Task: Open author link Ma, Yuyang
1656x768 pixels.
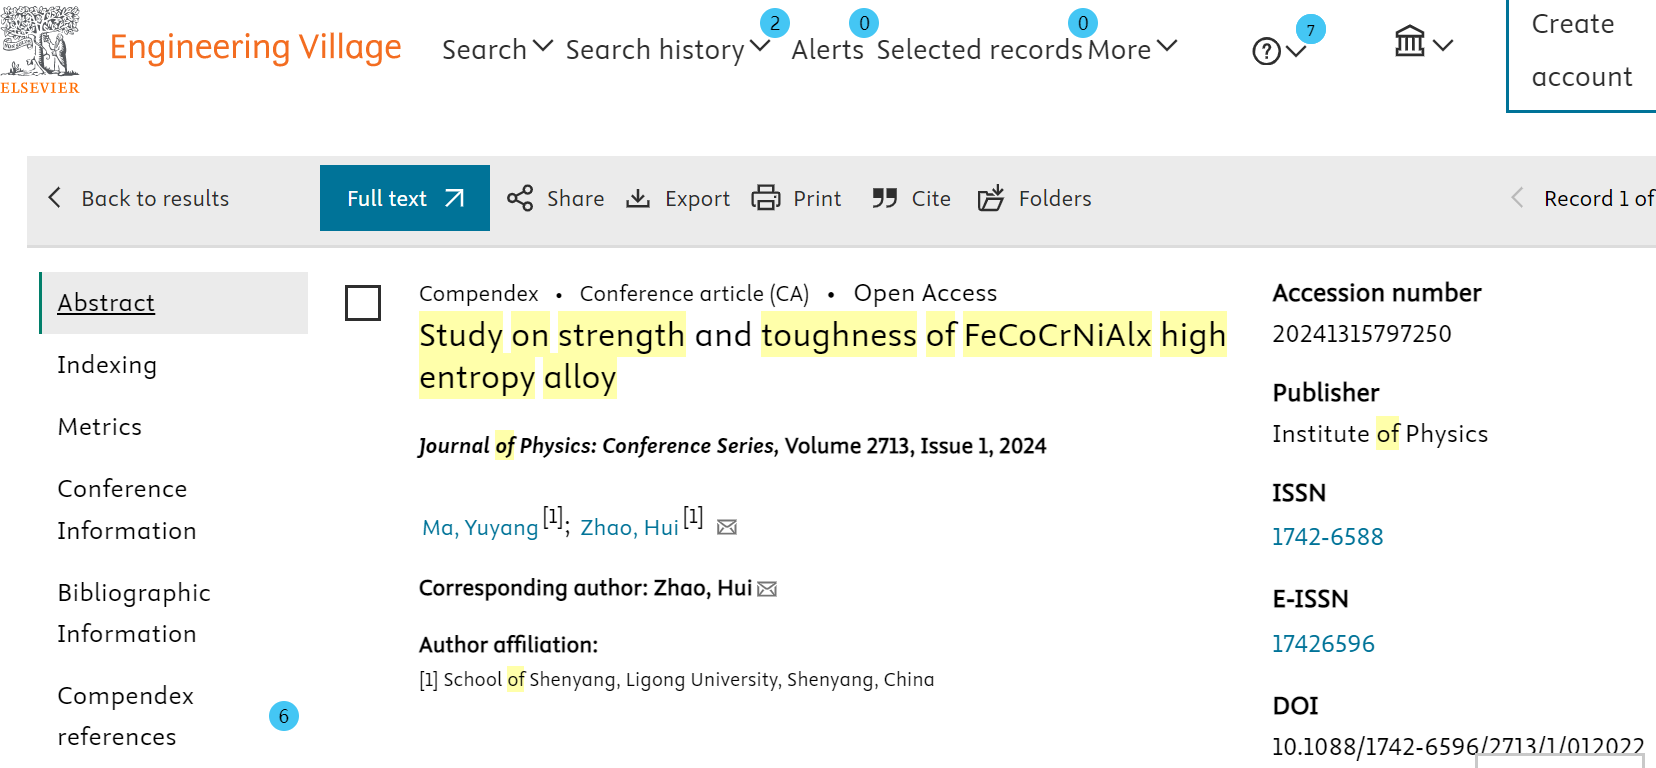Action: [x=480, y=527]
